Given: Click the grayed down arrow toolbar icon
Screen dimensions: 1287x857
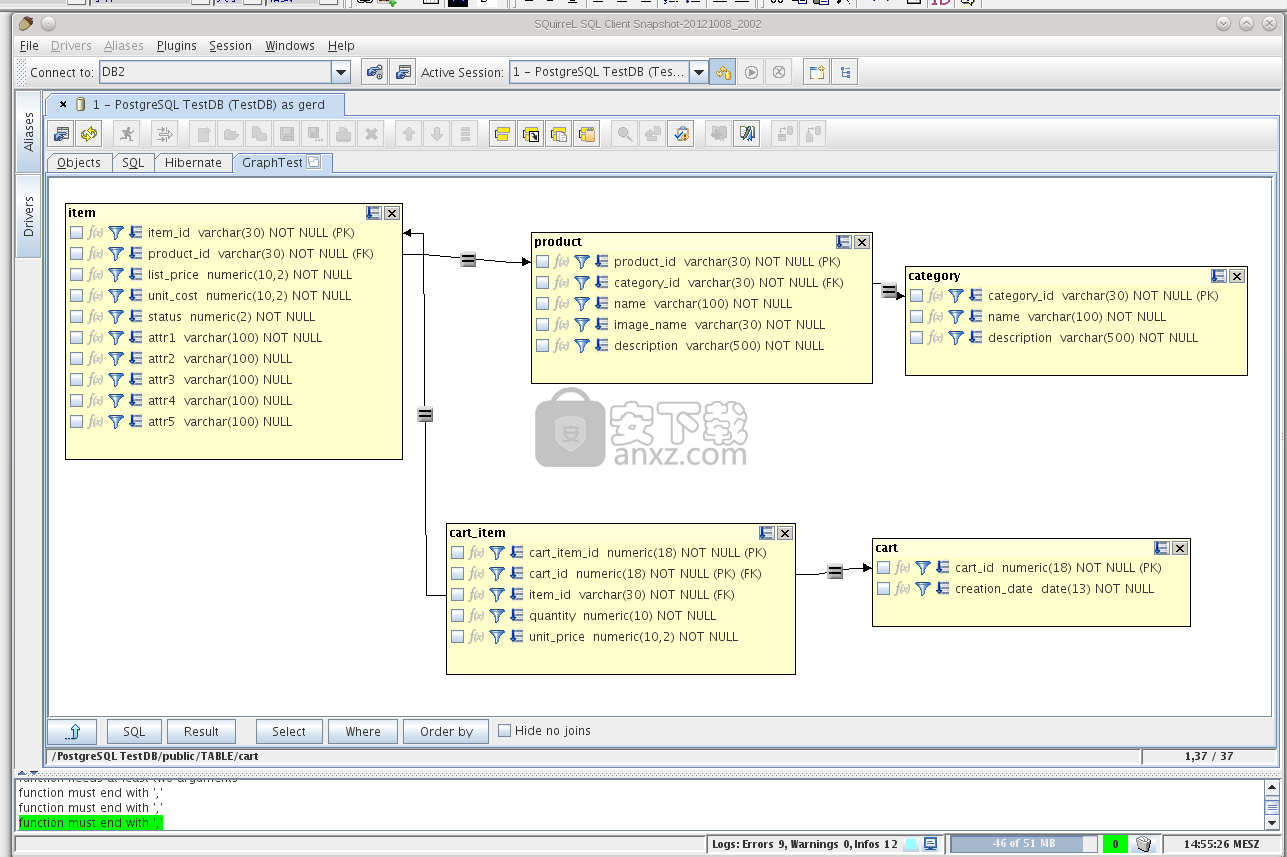Looking at the screenshot, I should [436, 134].
